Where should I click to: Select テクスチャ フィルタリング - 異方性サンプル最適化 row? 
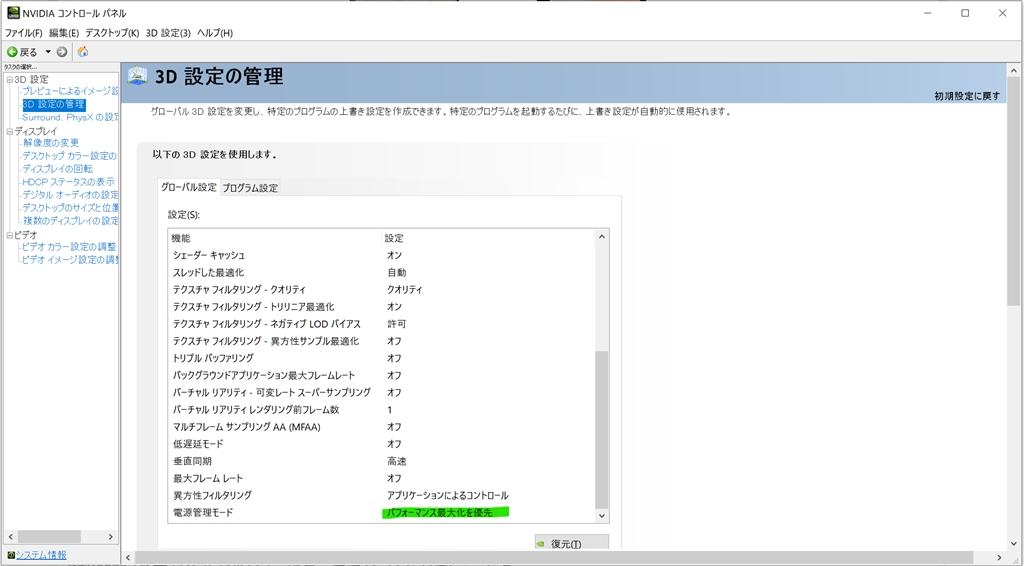tap(382, 341)
